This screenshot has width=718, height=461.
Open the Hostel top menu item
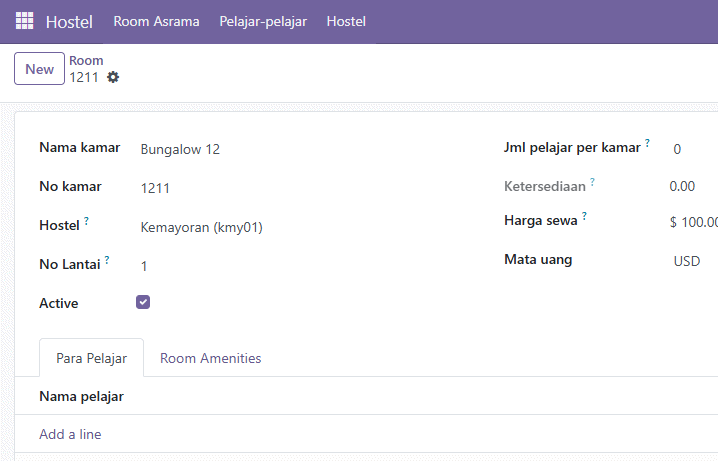point(346,22)
